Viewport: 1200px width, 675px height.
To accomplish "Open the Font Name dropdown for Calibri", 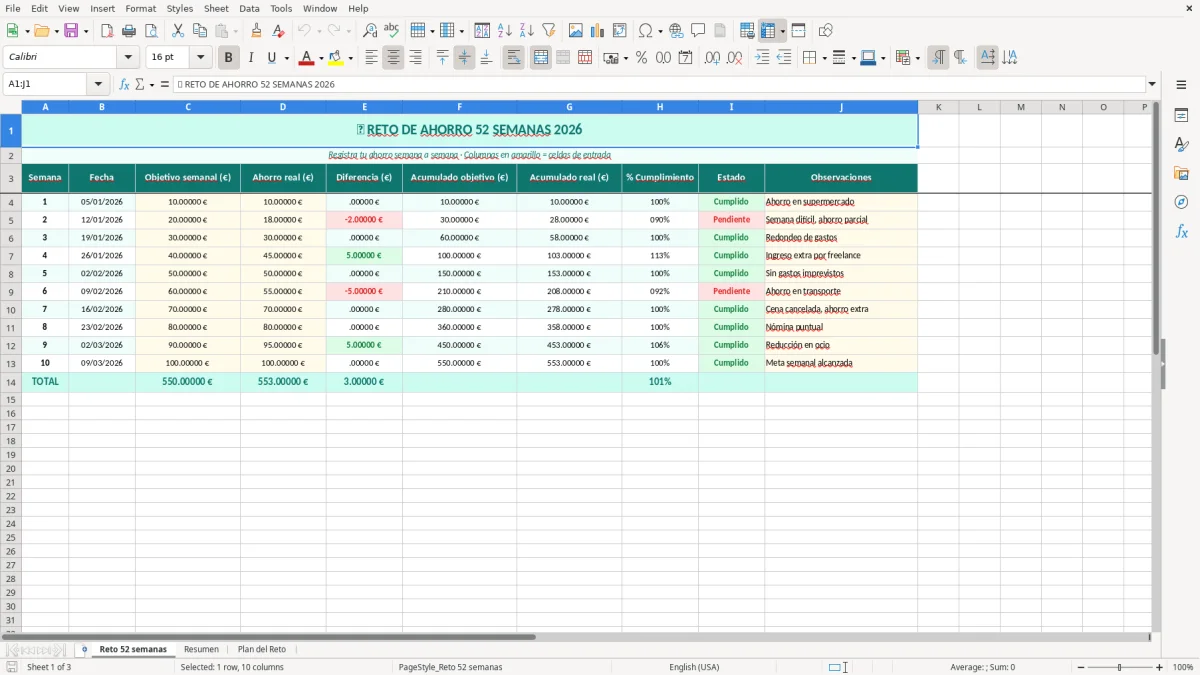I will point(128,58).
